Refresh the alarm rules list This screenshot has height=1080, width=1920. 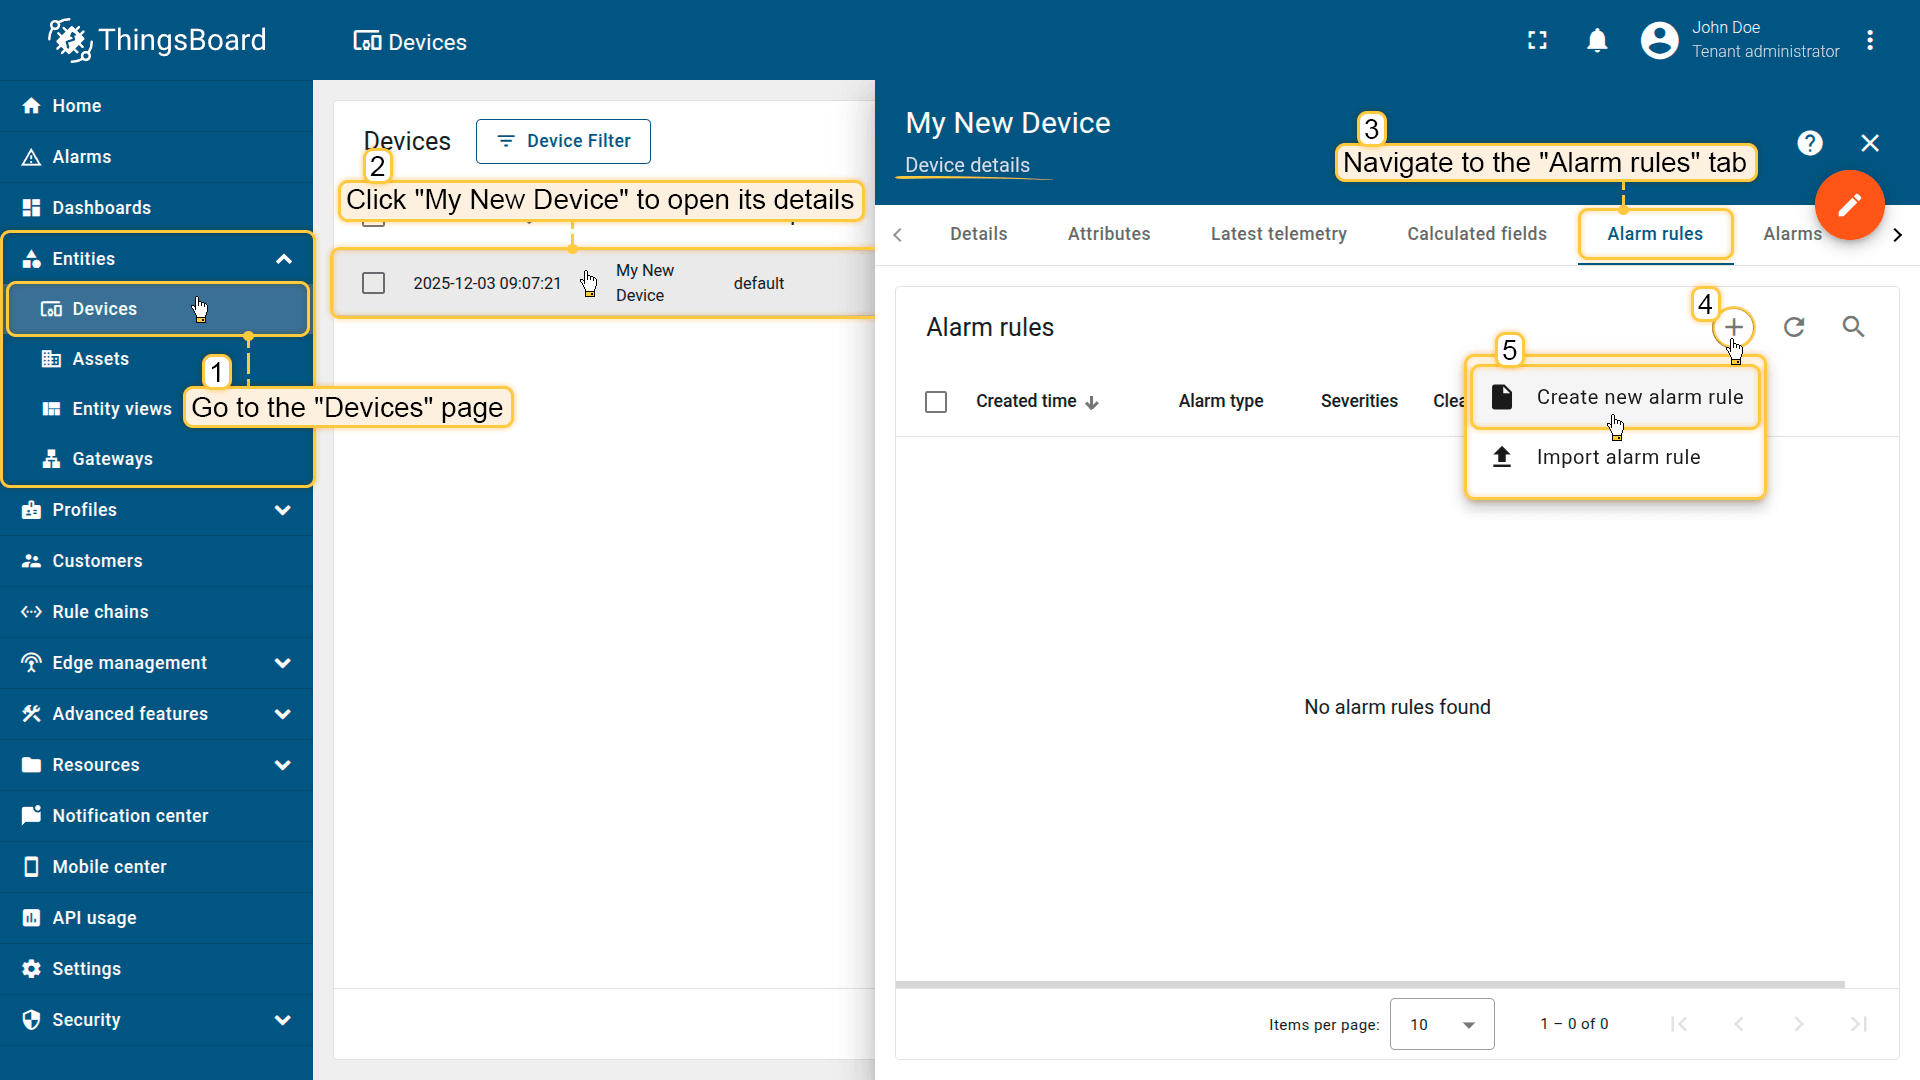[x=1794, y=327]
